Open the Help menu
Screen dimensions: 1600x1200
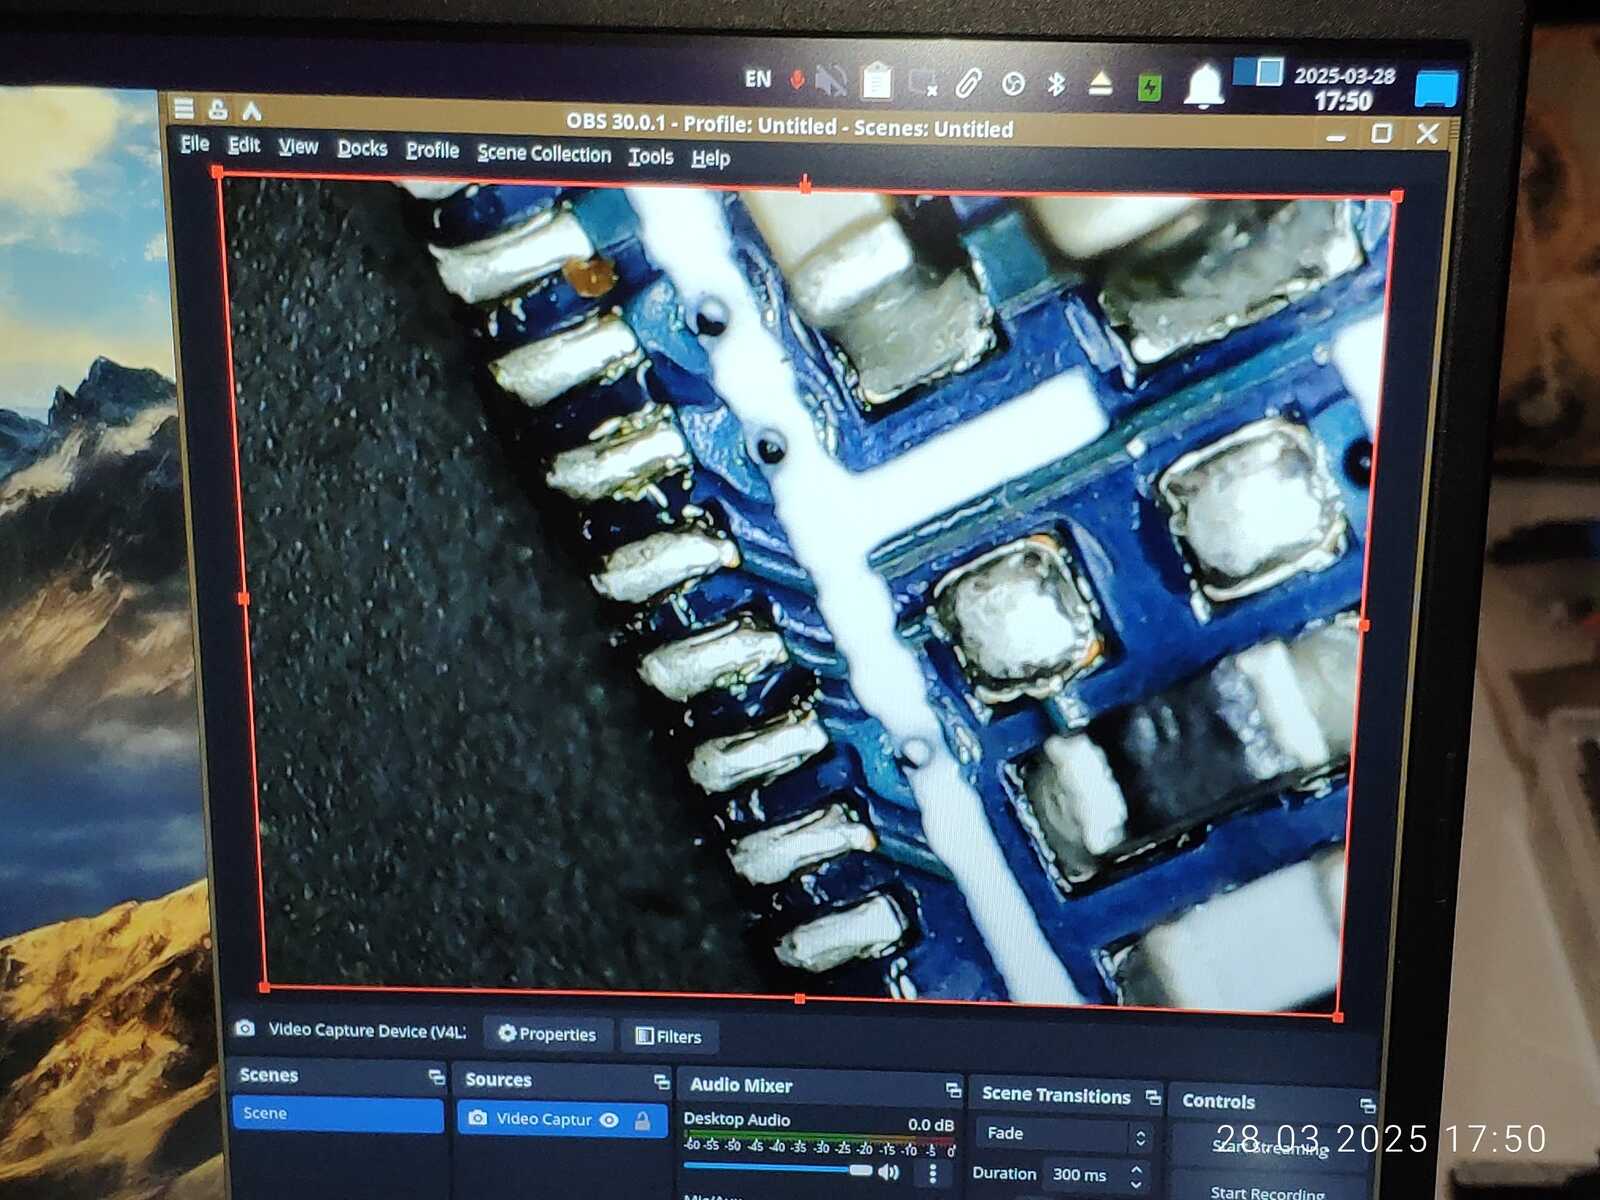pos(710,158)
